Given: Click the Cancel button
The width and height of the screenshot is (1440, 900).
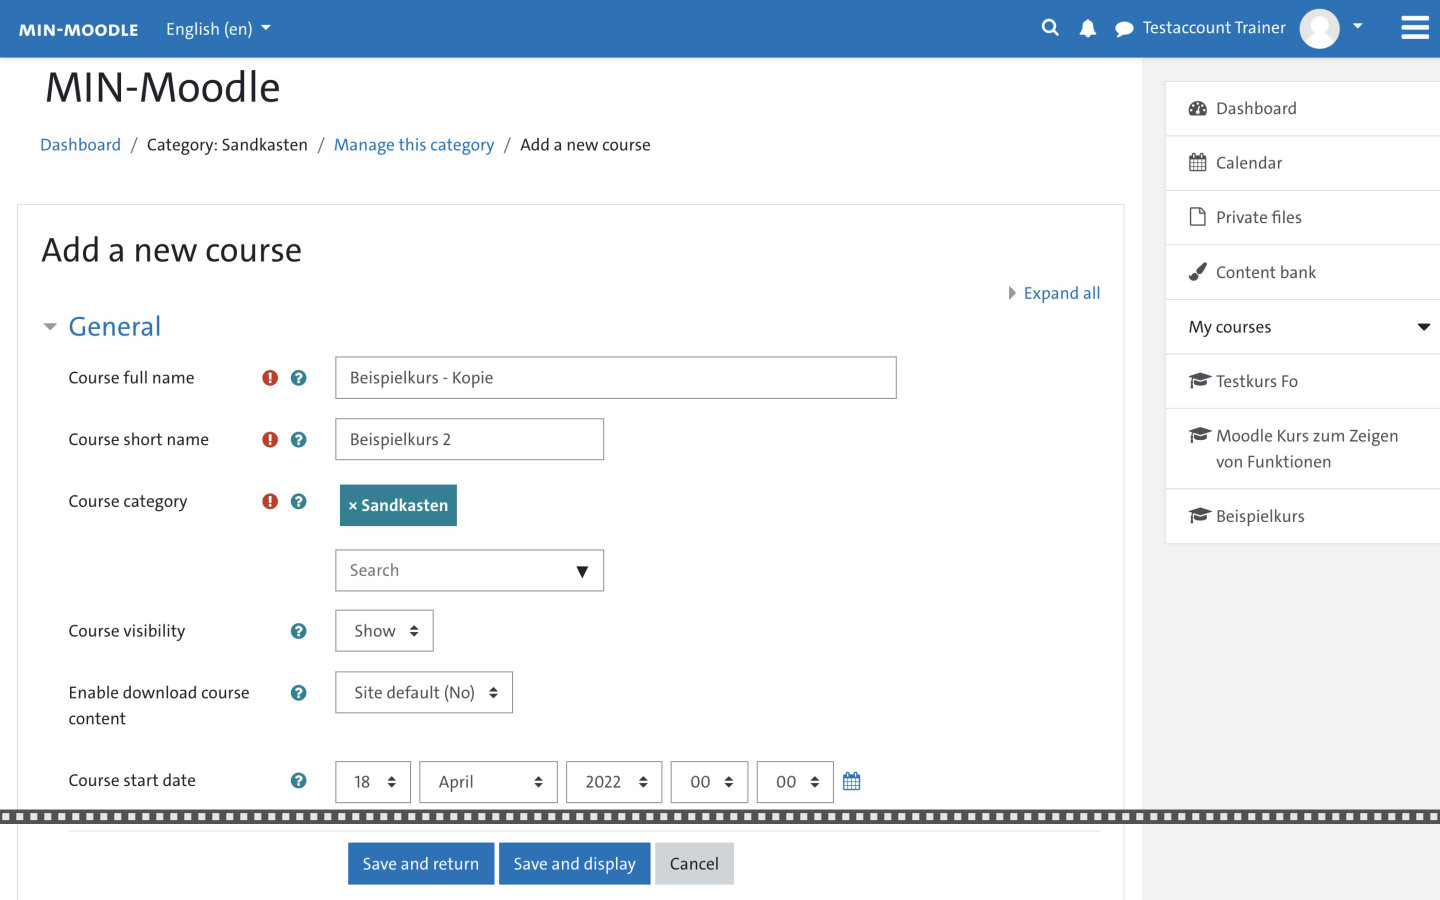Looking at the screenshot, I should [x=694, y=864].
